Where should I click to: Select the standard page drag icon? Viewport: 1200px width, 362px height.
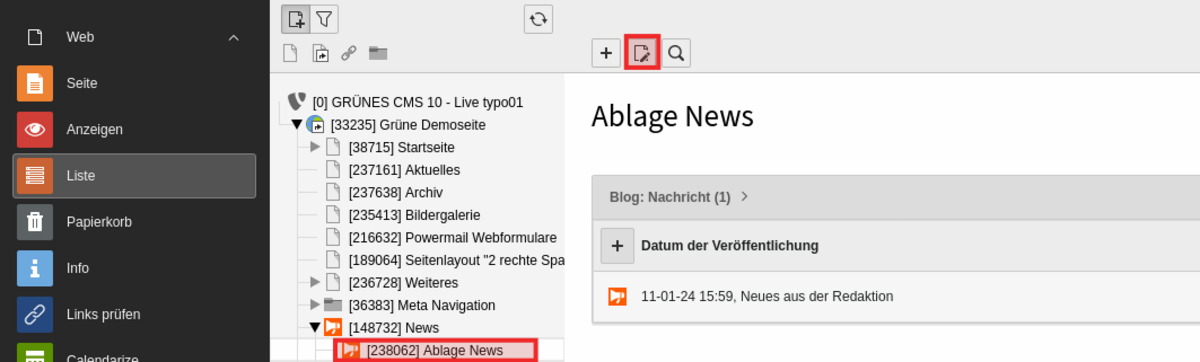pyautogui.click(x=290, y=53)
